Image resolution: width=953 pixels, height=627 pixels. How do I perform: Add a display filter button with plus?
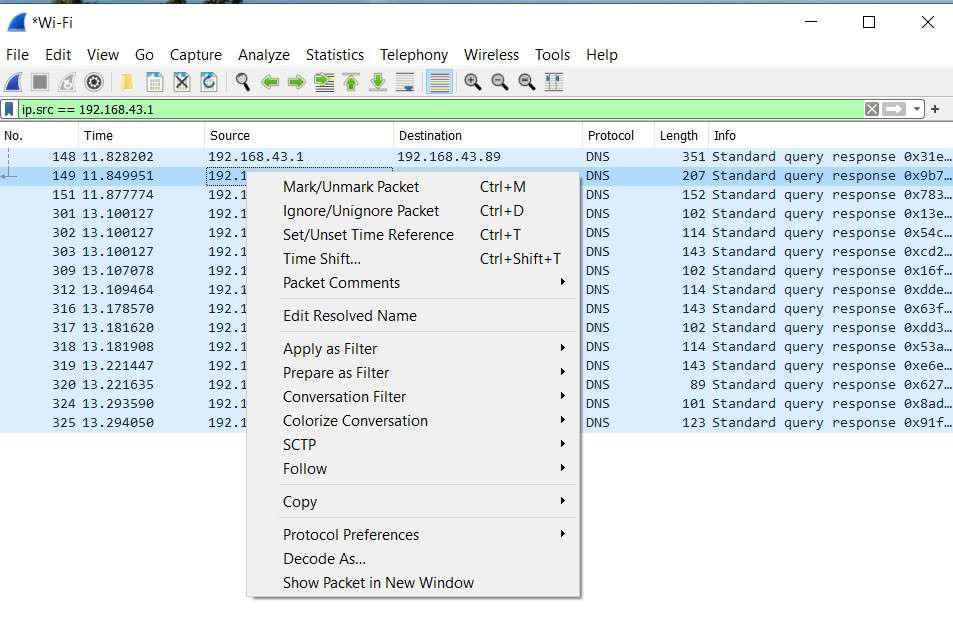click(x=935, y=109)
